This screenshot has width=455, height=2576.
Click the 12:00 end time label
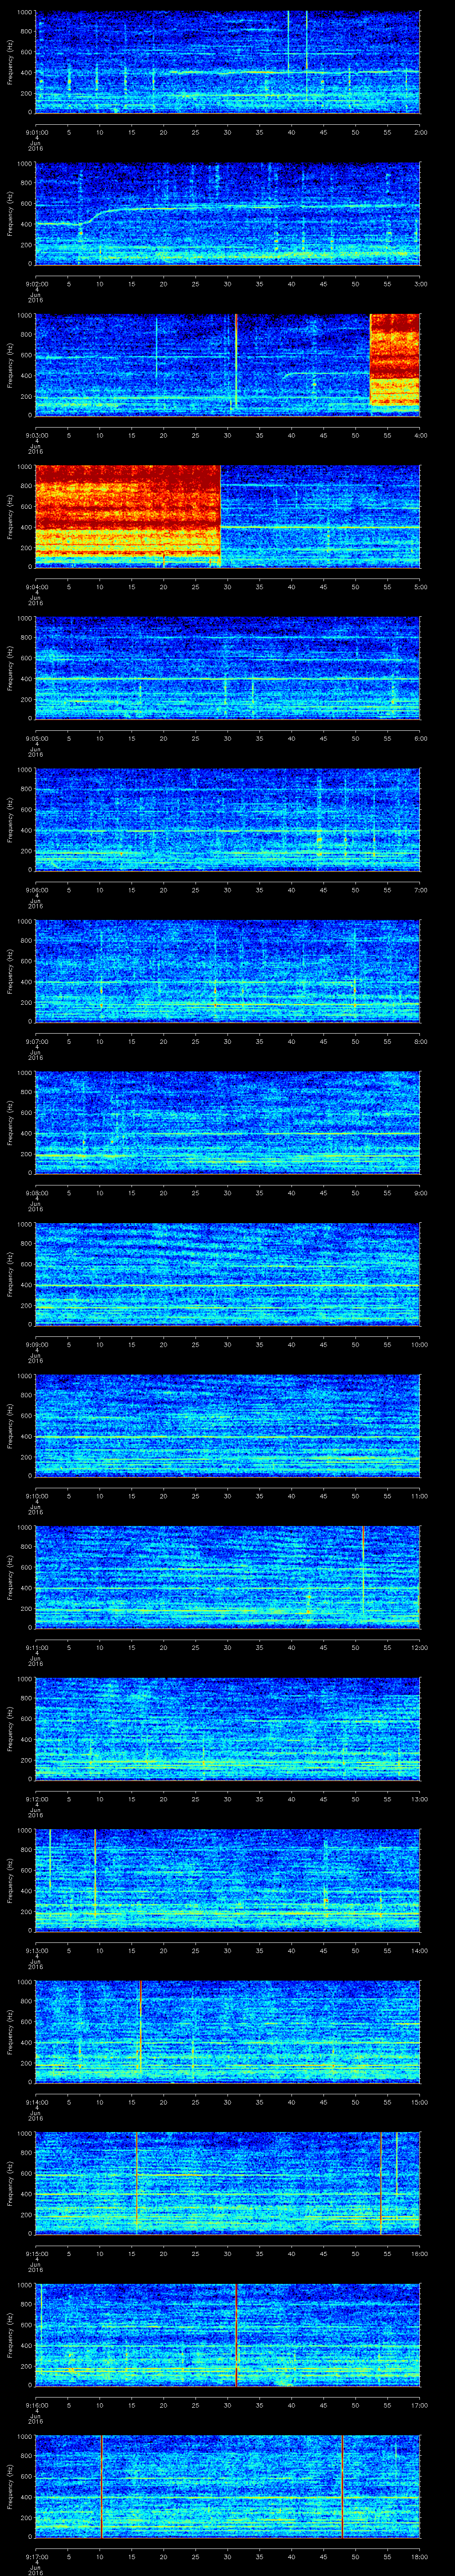[419, 1647]
